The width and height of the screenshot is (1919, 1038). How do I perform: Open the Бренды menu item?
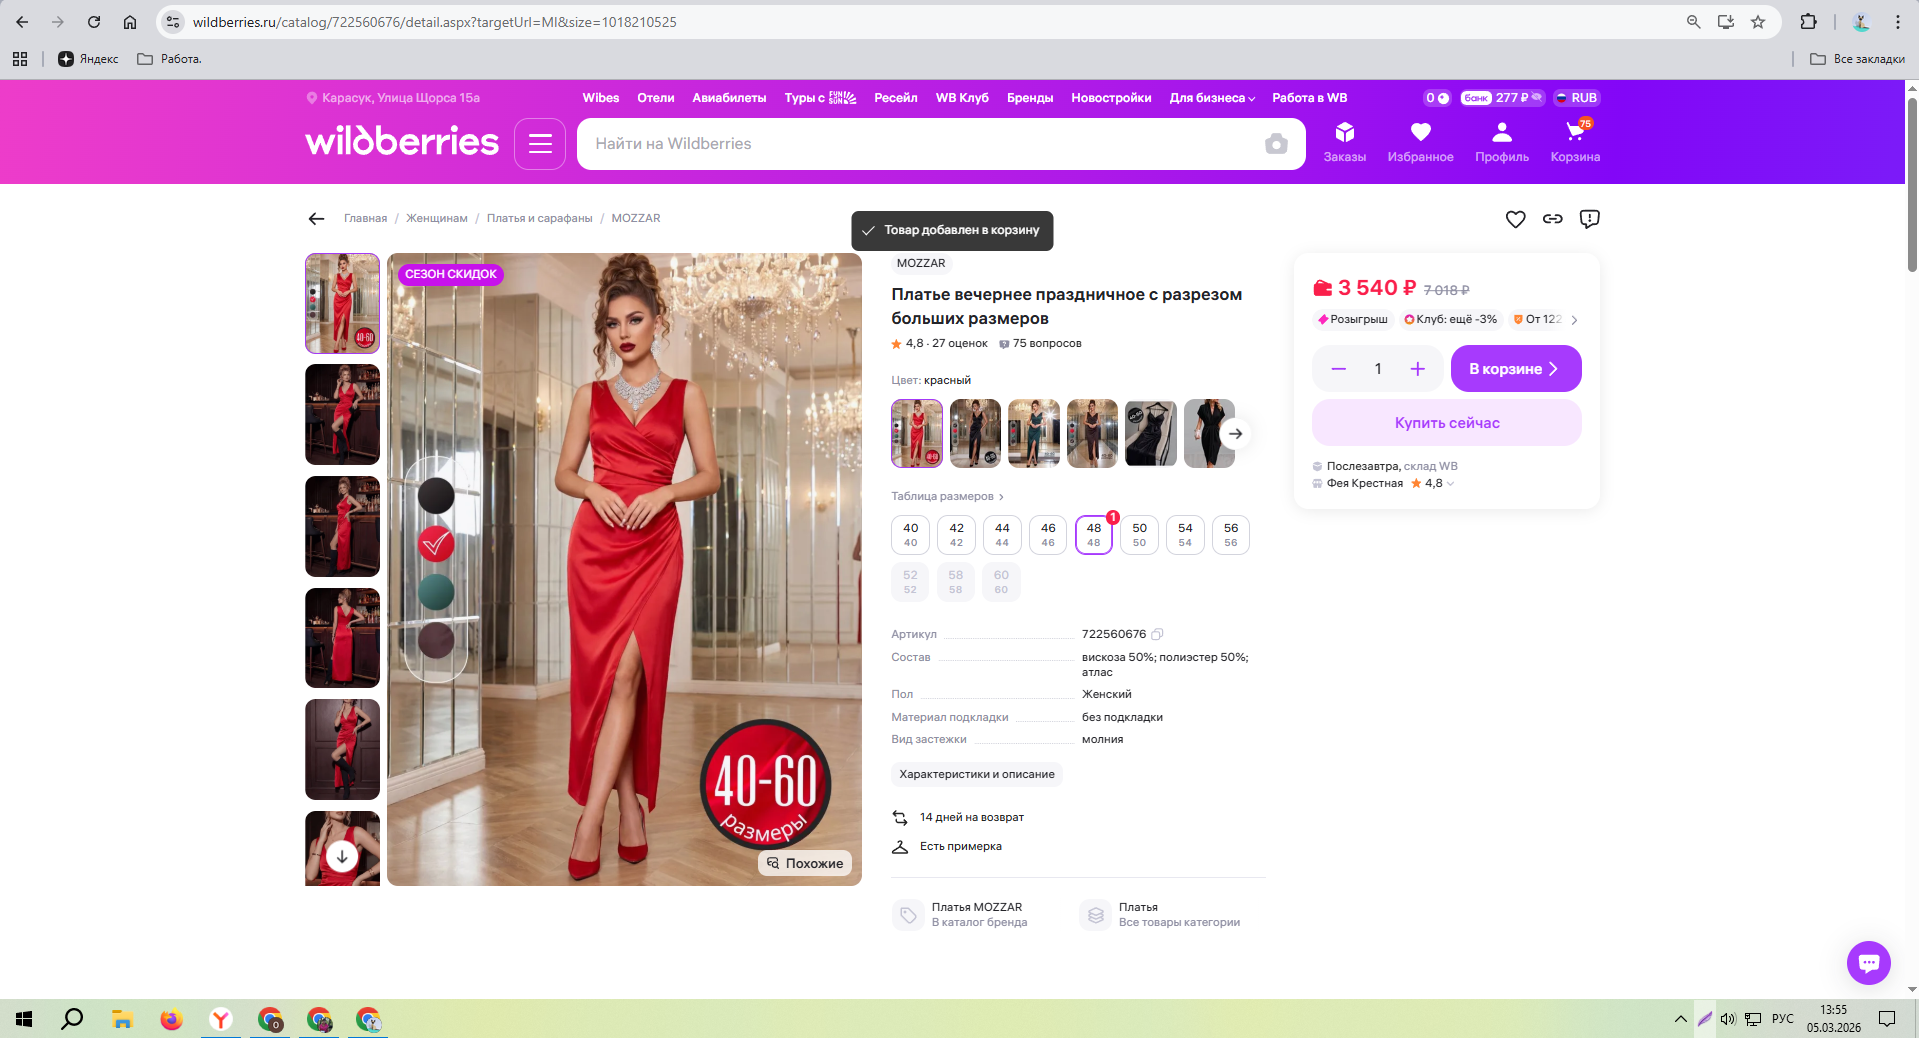pos(1030,98)
